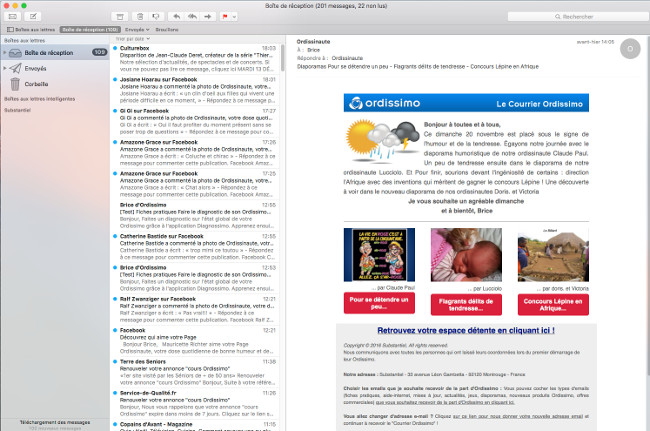Reply to the selected message
Viewport: 650px width, 431px height.
(x=177, y=17)
